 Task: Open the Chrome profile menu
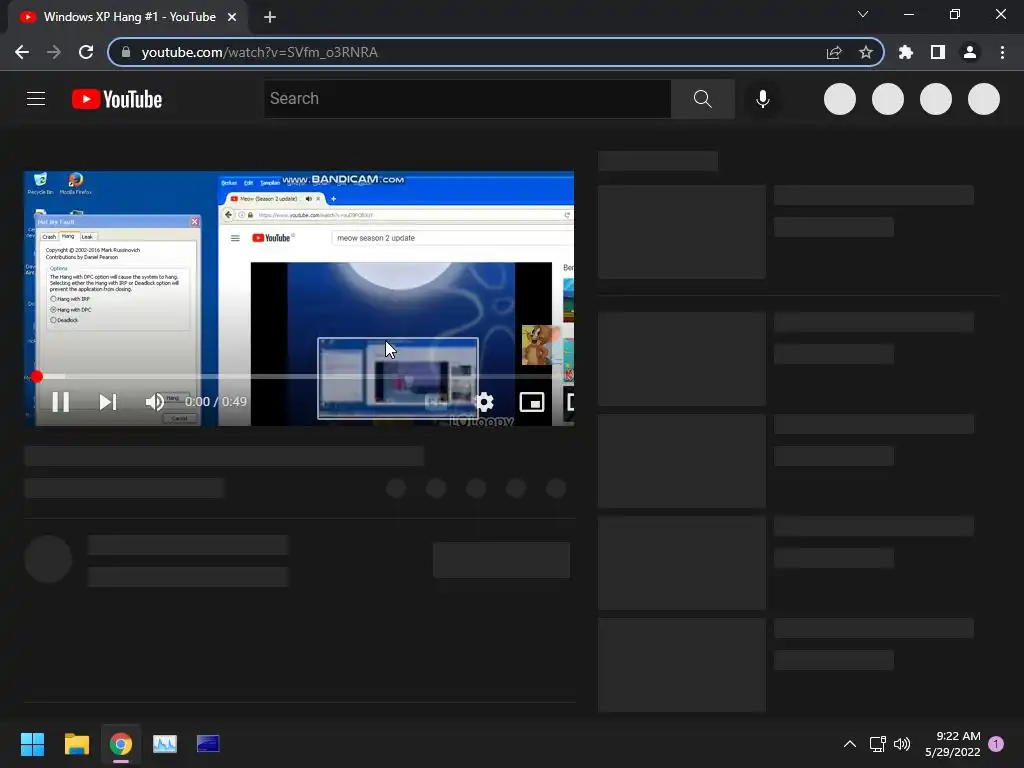pyautogui.click(x=969, y=52)
